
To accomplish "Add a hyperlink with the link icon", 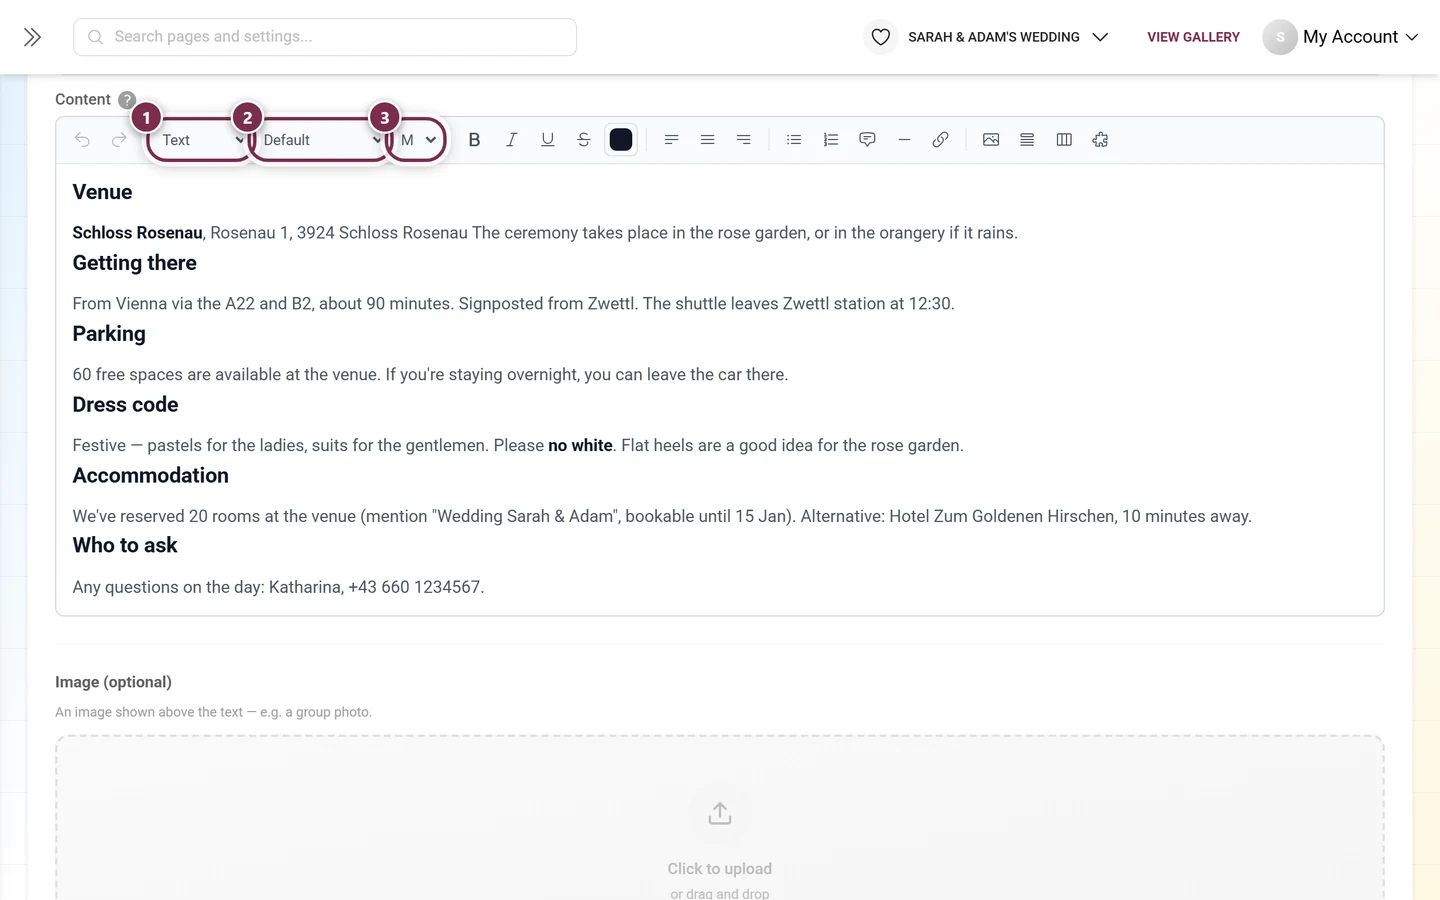I will coord(940,140).
